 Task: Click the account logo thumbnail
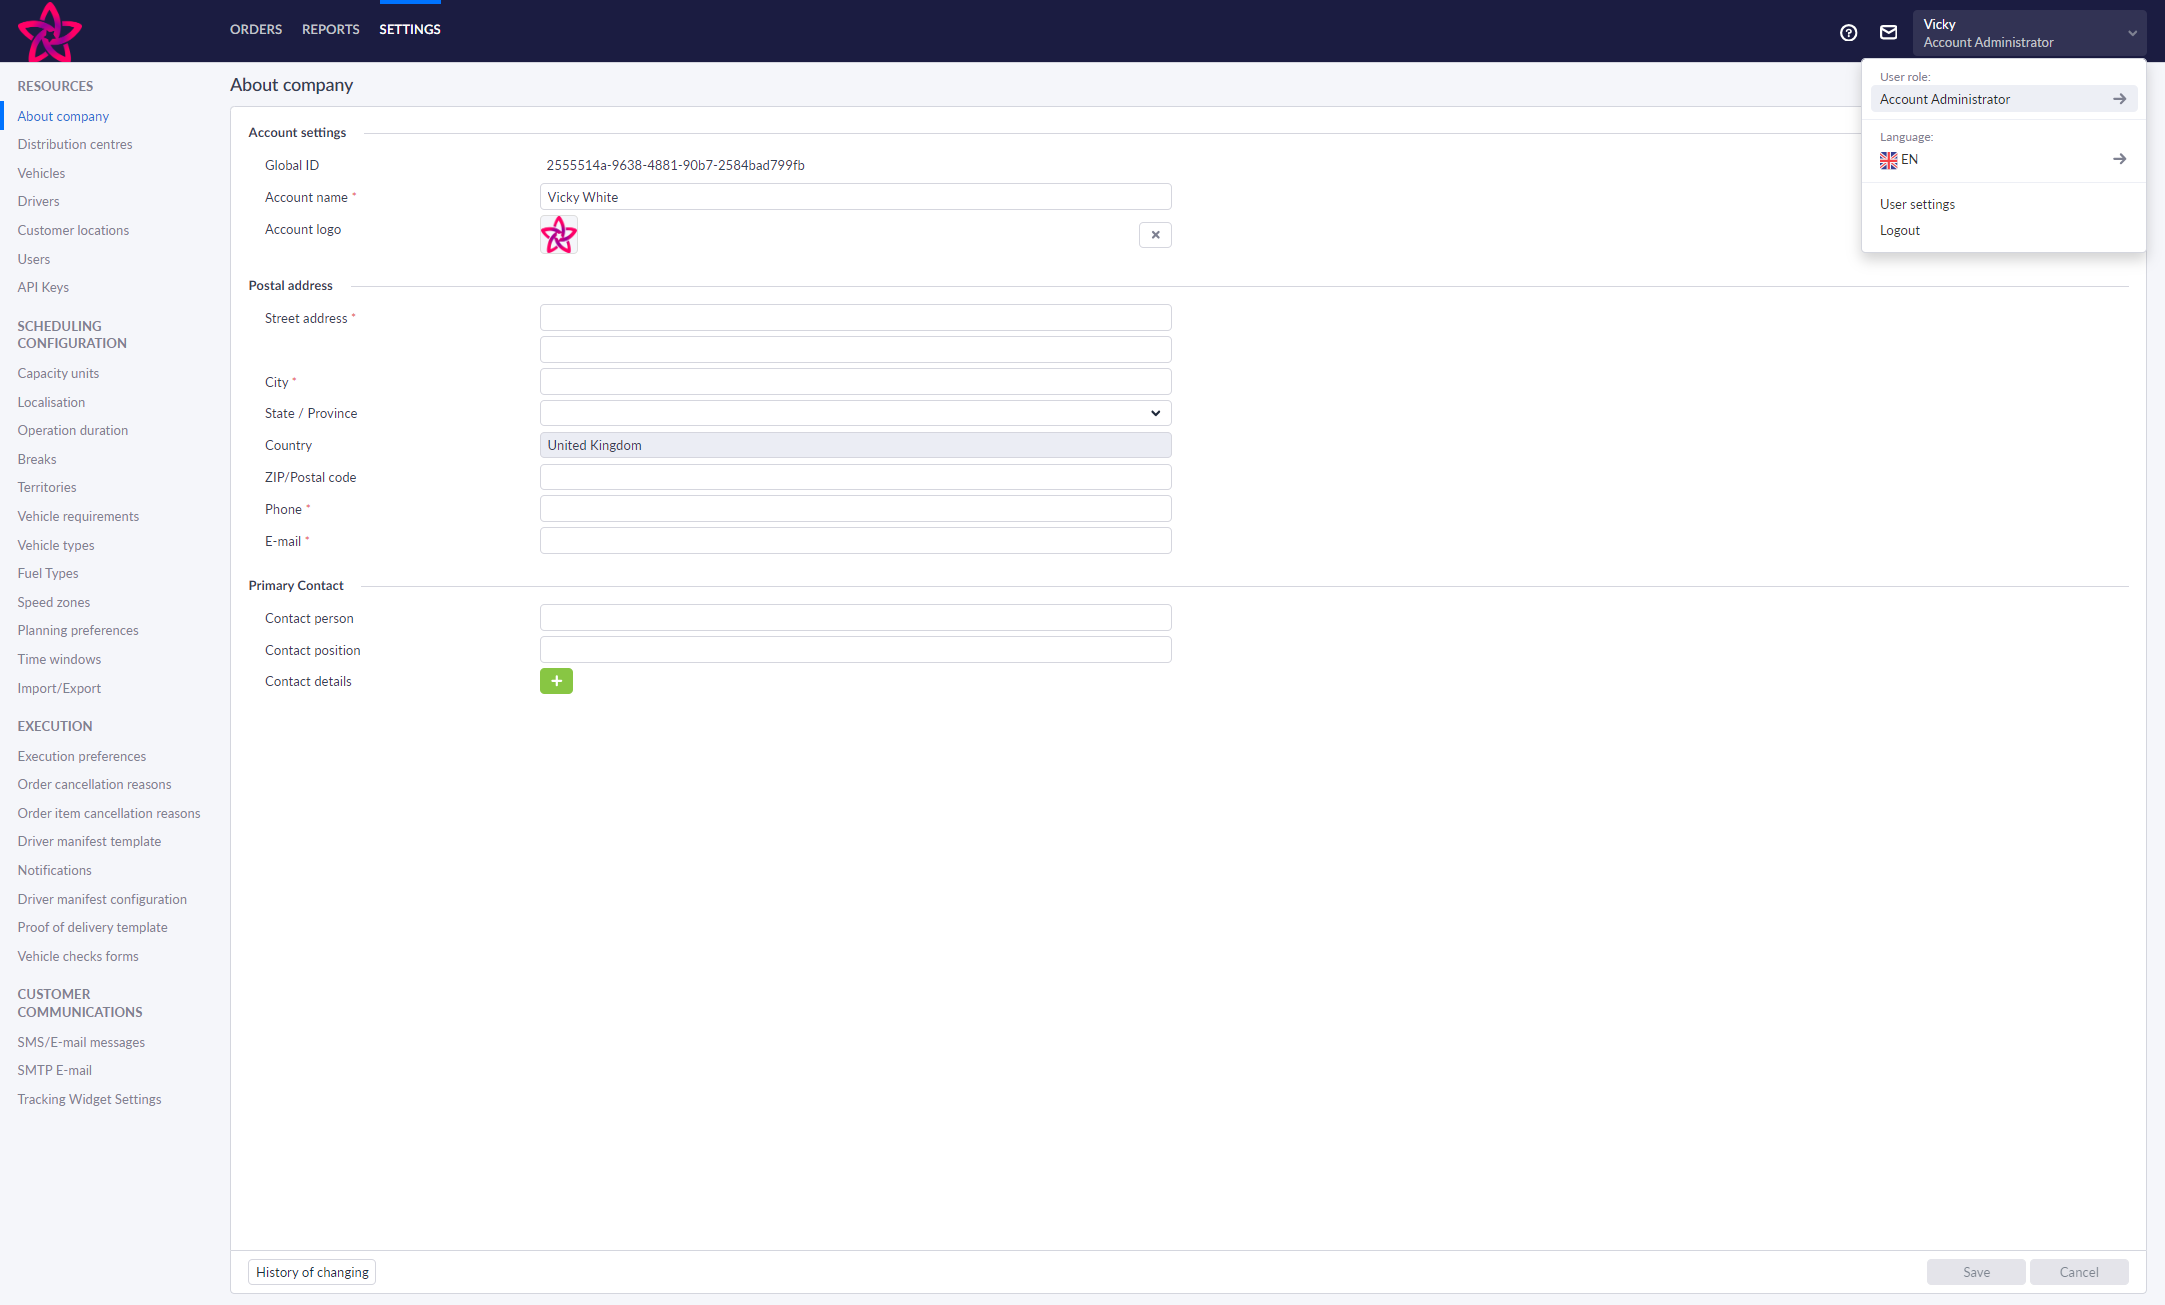point(559,235)
